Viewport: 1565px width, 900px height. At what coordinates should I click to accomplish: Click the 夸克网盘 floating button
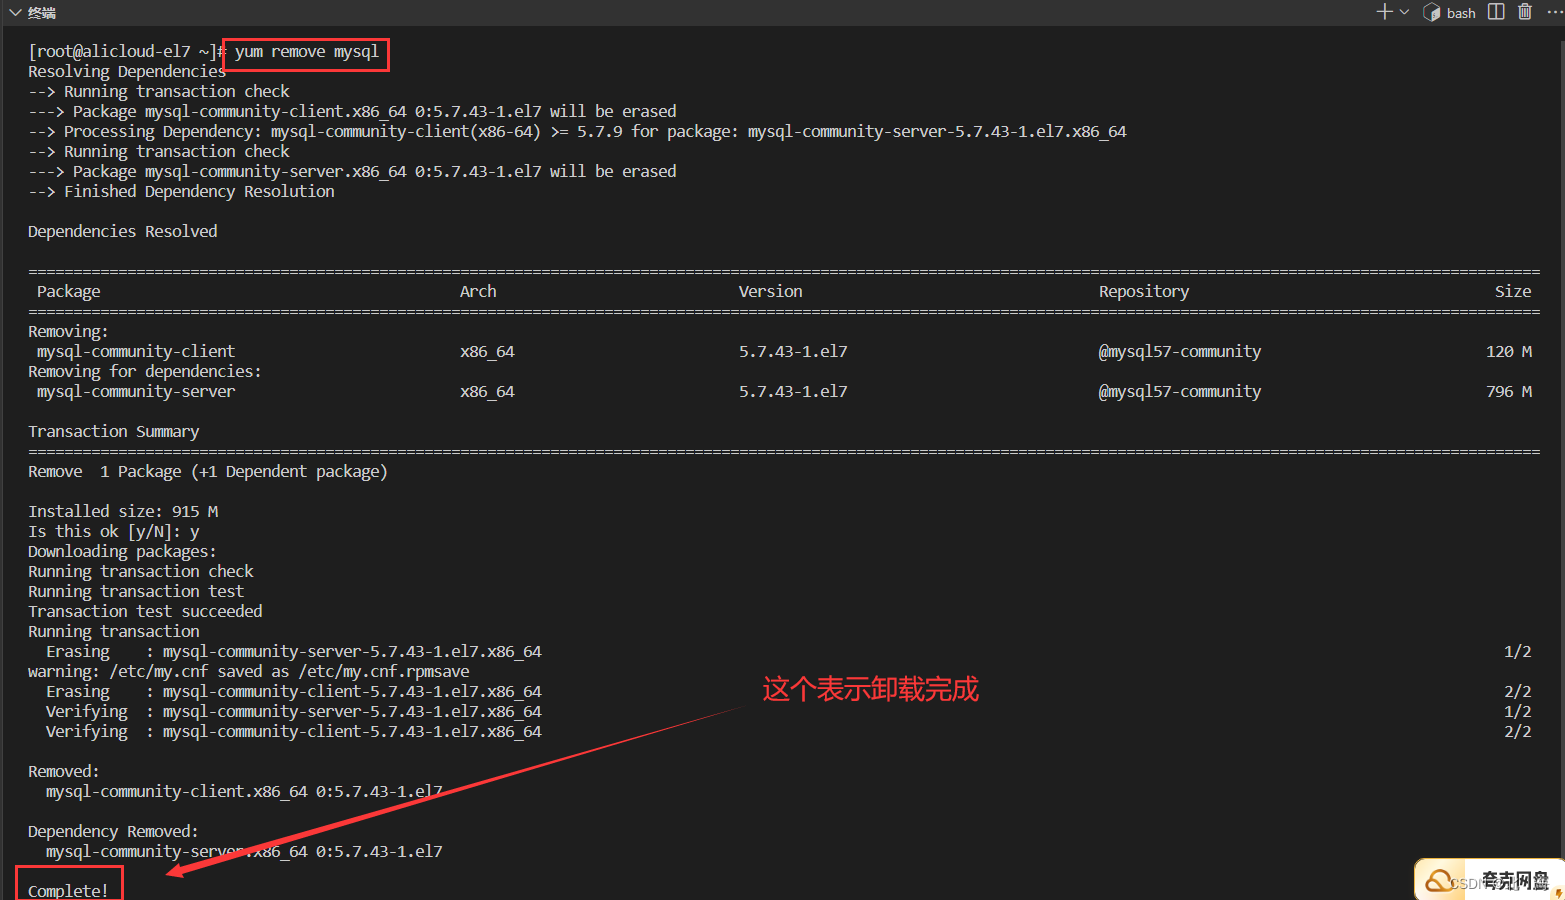(1489, 879)
